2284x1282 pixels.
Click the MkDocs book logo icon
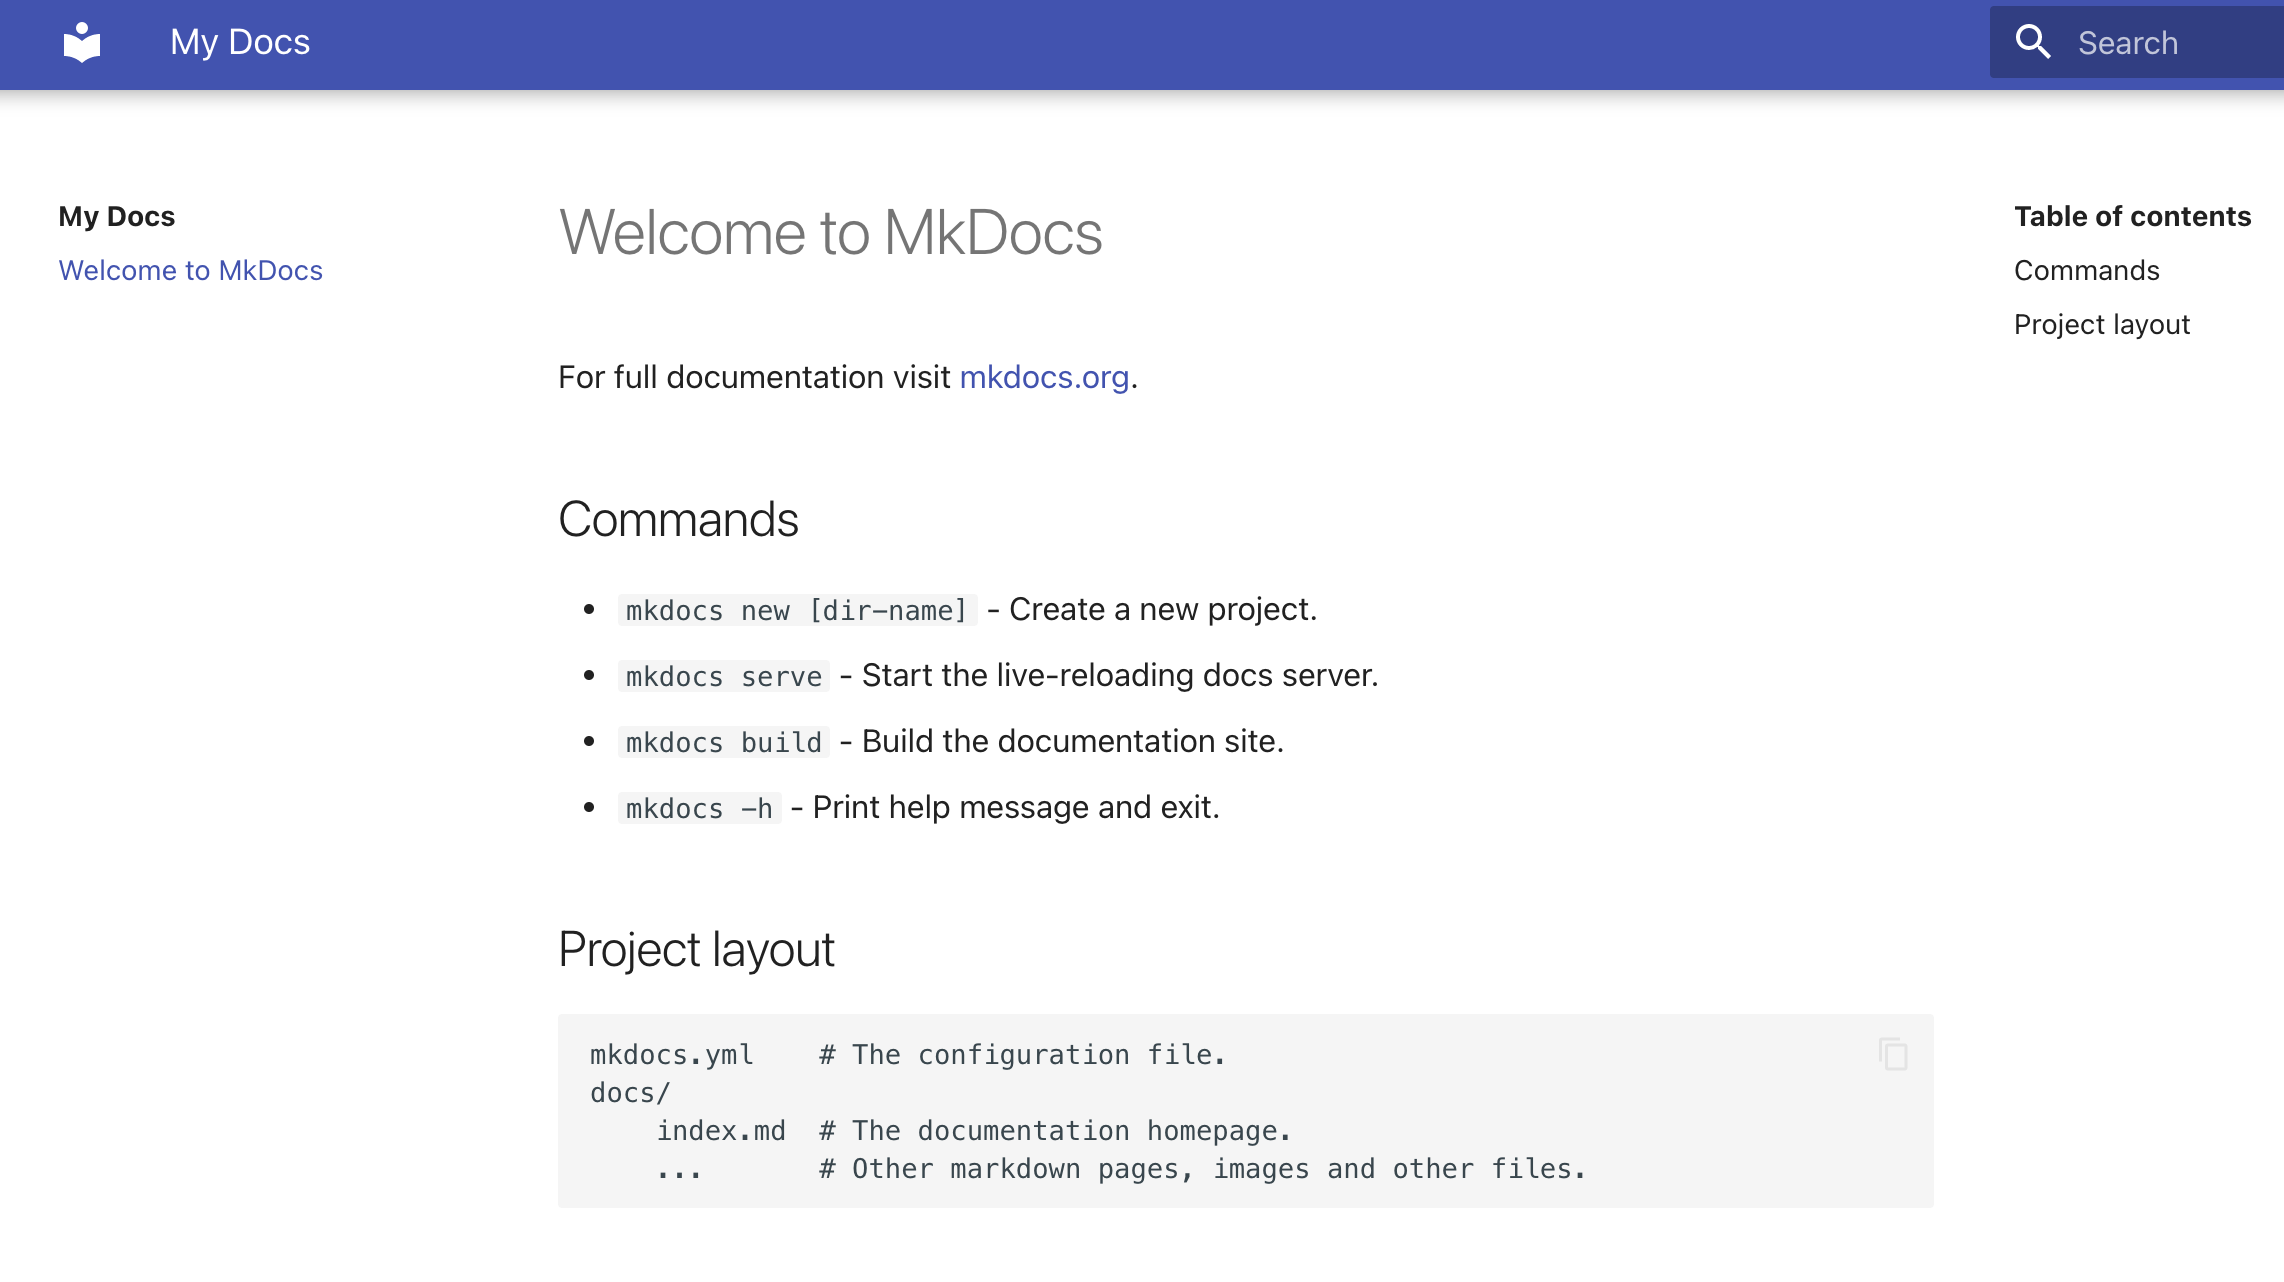point(81,43)
